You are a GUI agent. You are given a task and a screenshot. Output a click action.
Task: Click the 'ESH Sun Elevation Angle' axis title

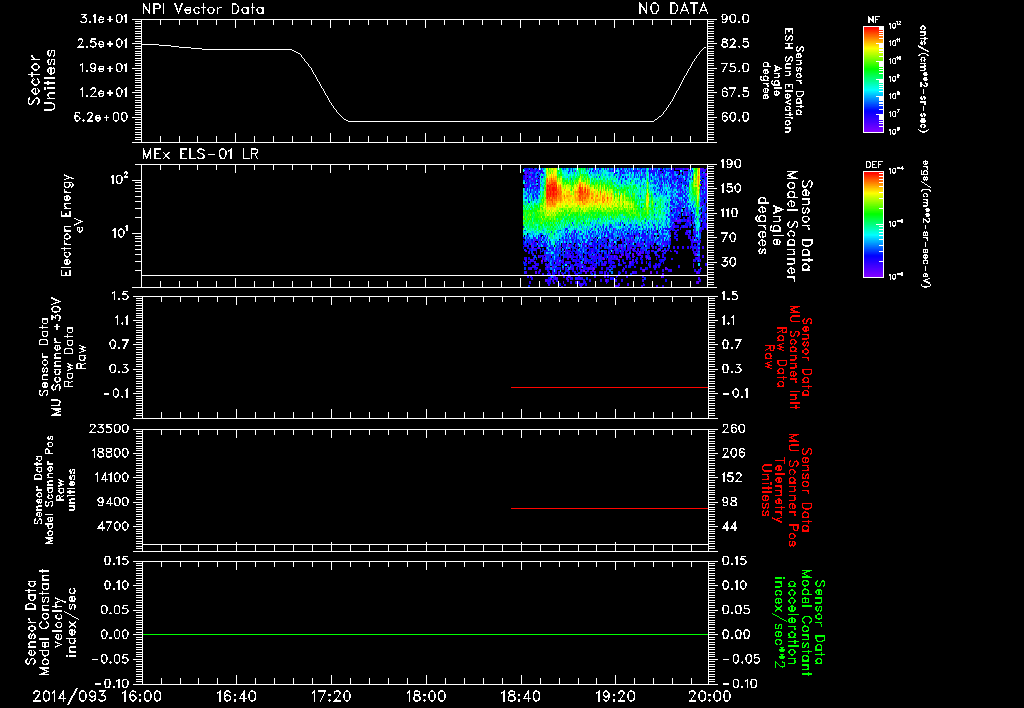click(x=782, y=80)
